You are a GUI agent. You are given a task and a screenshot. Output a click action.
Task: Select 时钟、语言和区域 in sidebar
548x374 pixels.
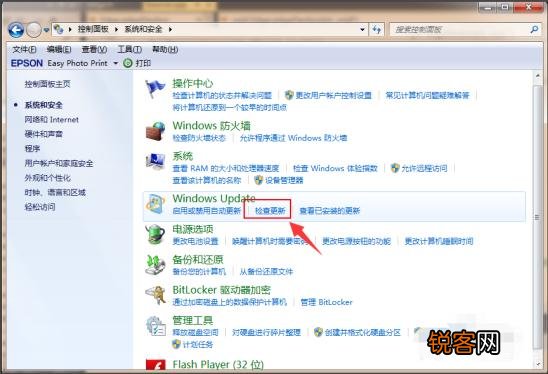coord(55,192)
